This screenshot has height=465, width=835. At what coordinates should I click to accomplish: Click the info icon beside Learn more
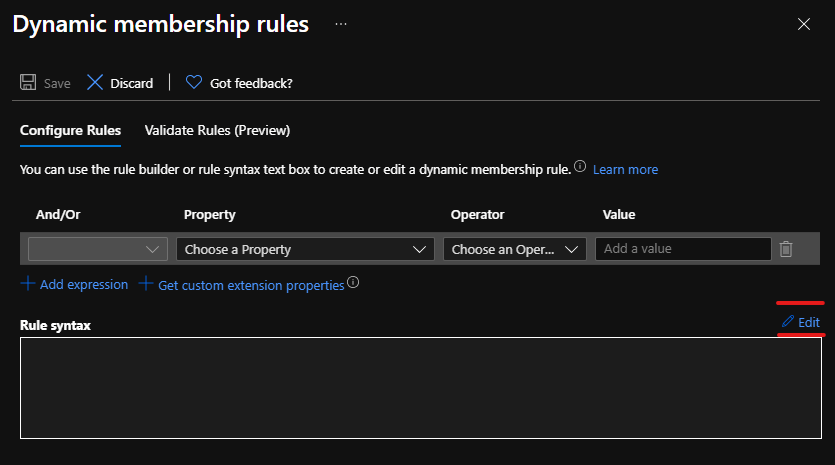tap(580, 168)
